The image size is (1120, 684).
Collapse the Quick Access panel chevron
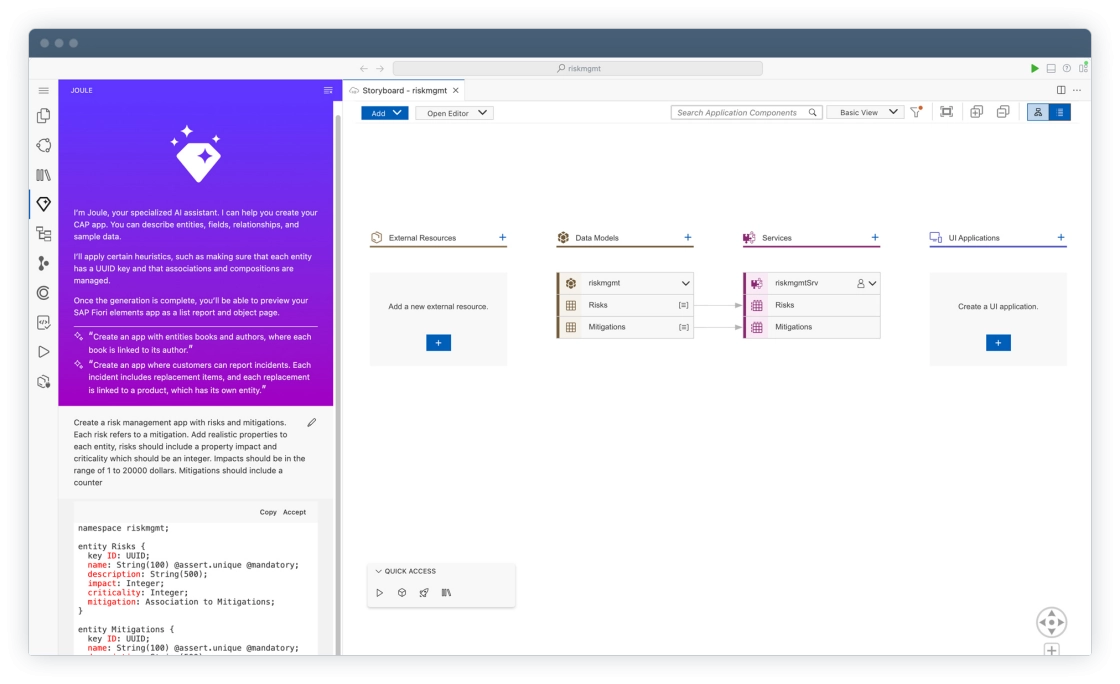379,571
